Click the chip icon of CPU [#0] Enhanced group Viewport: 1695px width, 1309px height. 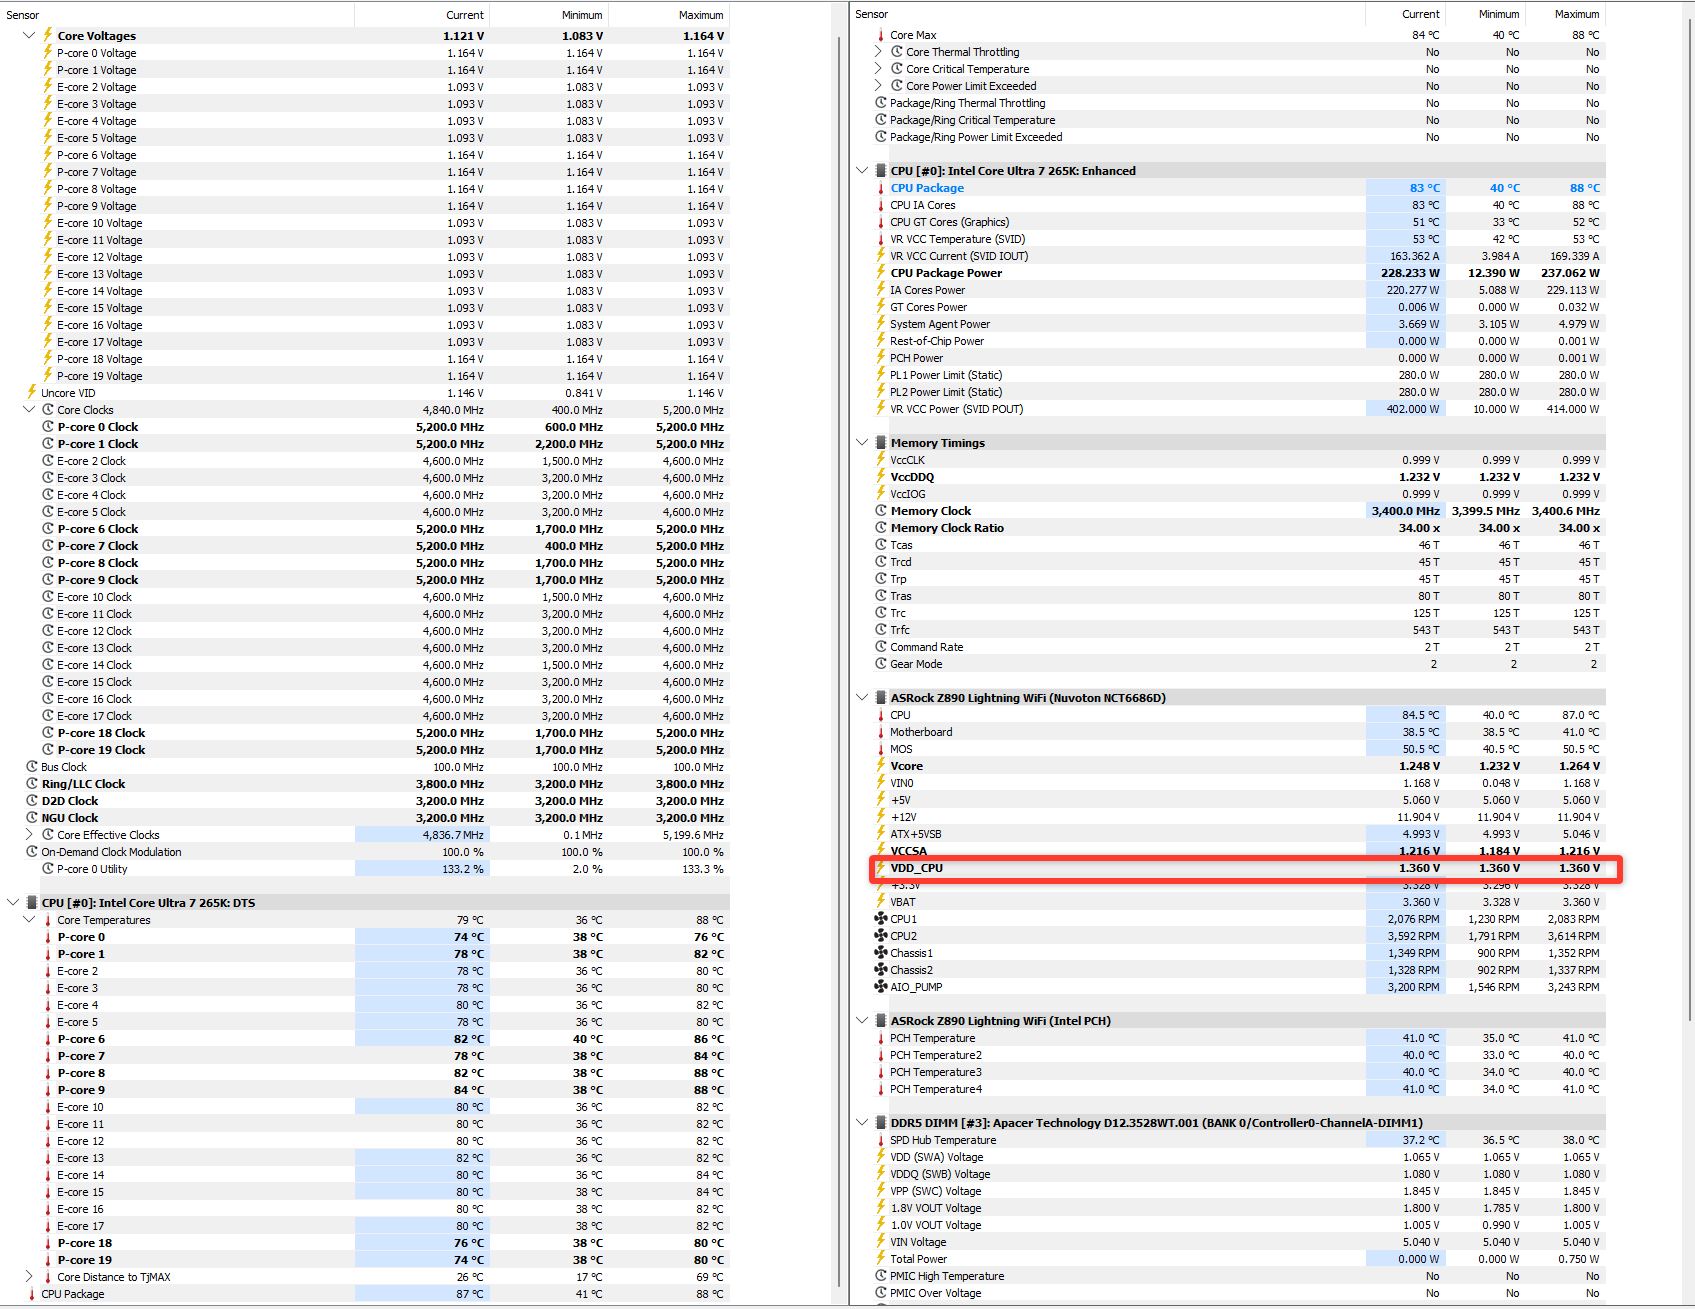(880, 170)
